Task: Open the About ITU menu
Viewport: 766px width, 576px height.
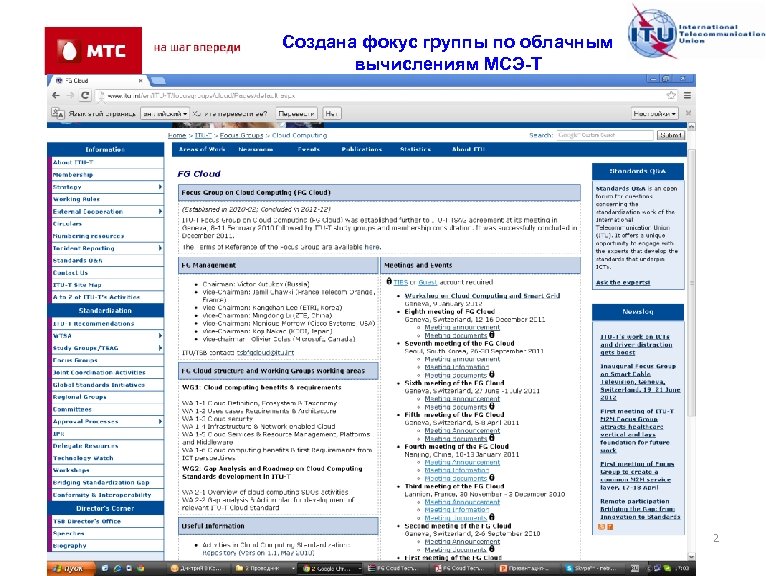Action: (x=468, y=149)
